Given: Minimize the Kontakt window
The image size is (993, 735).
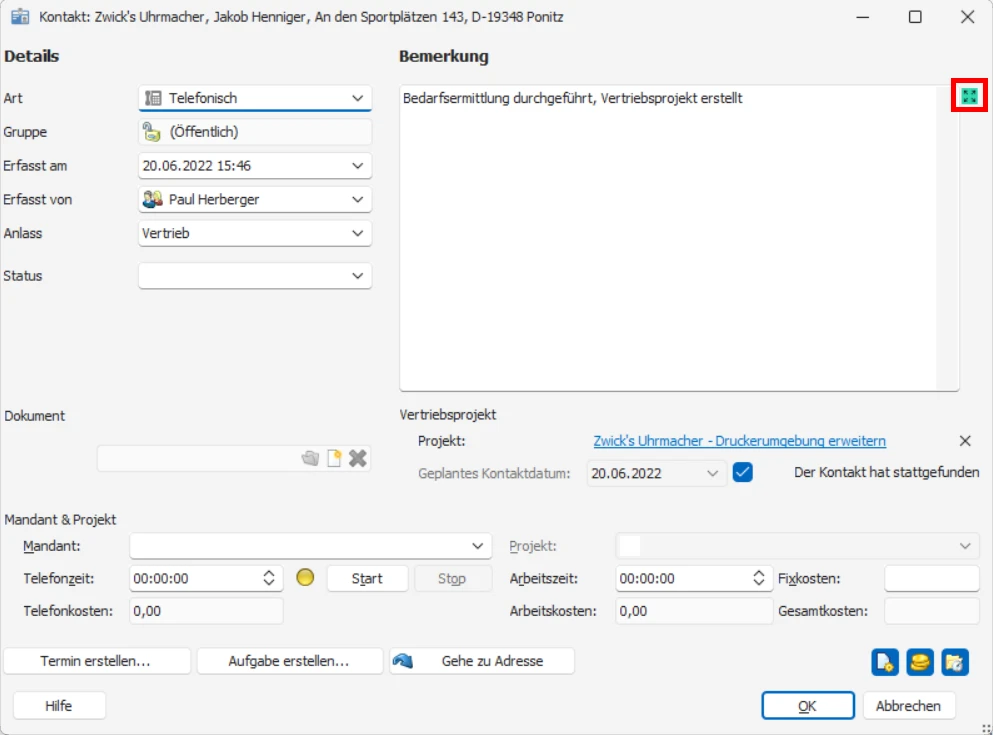Looking at the screenshot, I should (x=863, y=17).
